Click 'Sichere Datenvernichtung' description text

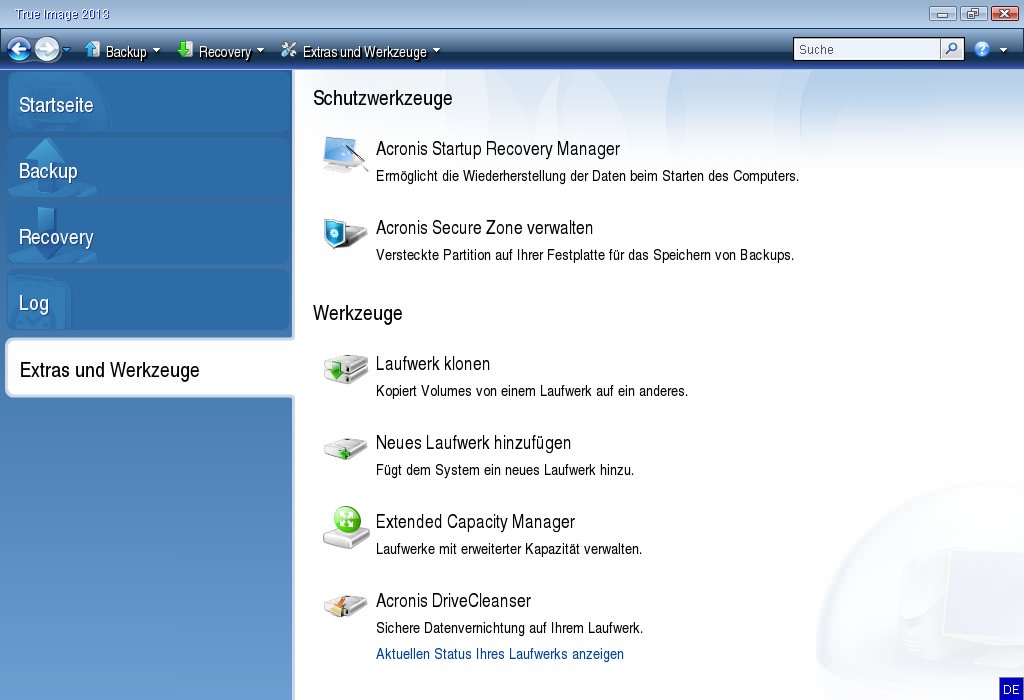[x=509, y=628]
